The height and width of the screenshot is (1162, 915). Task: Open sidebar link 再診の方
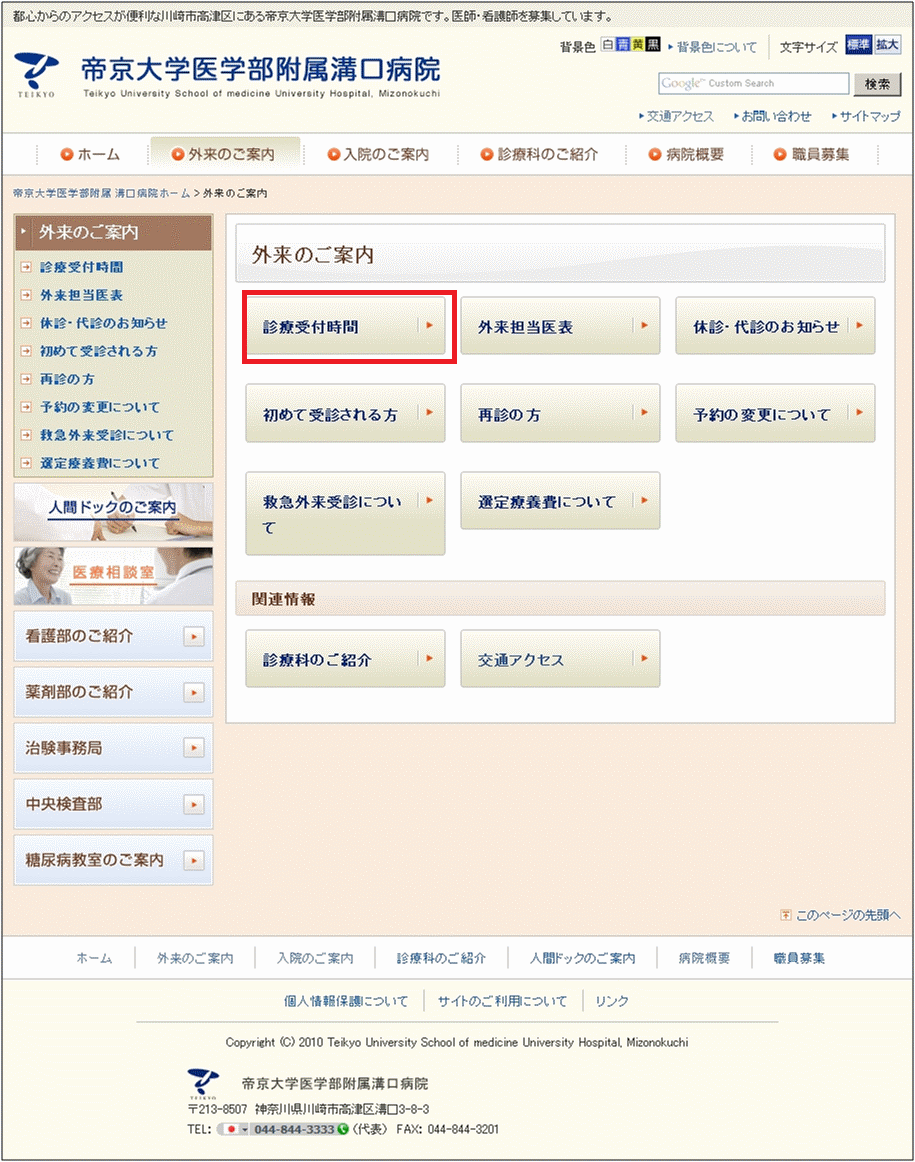click(x=67, y=379)
